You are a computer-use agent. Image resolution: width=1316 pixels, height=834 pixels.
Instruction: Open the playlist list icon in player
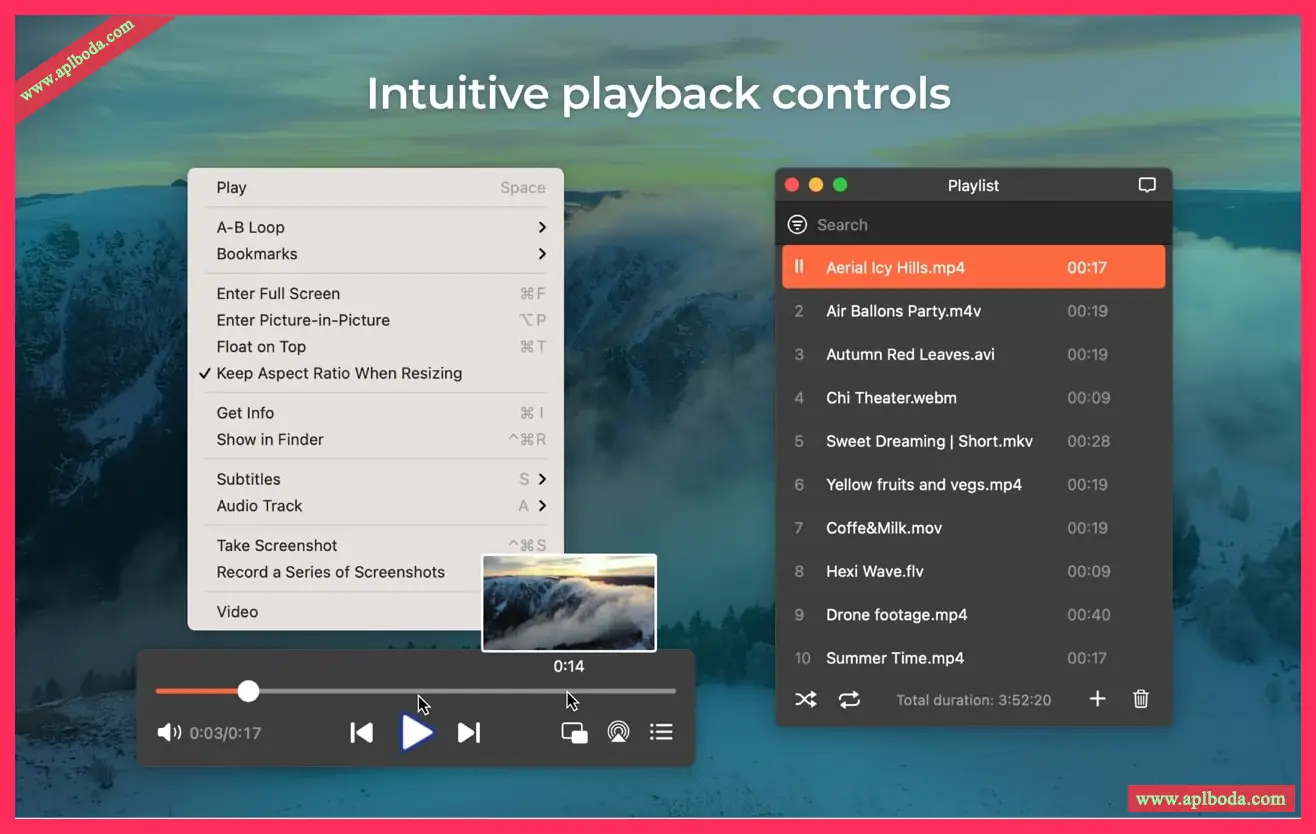661,733
